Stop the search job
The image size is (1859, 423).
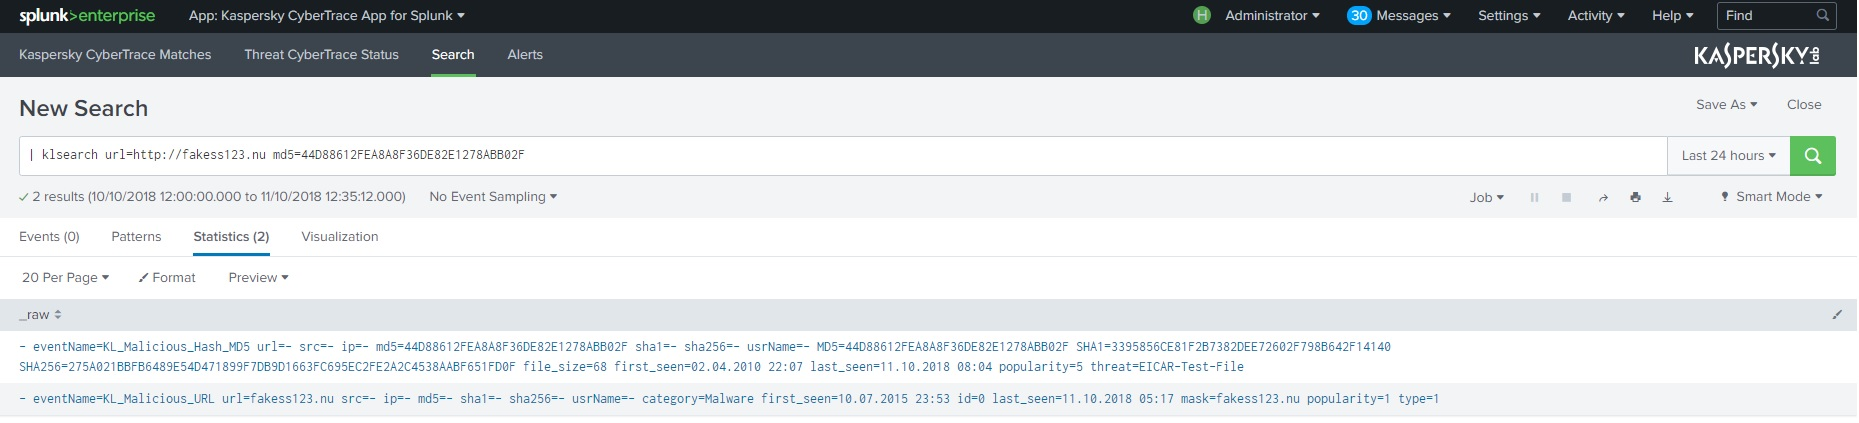[x=1566, y=198]
